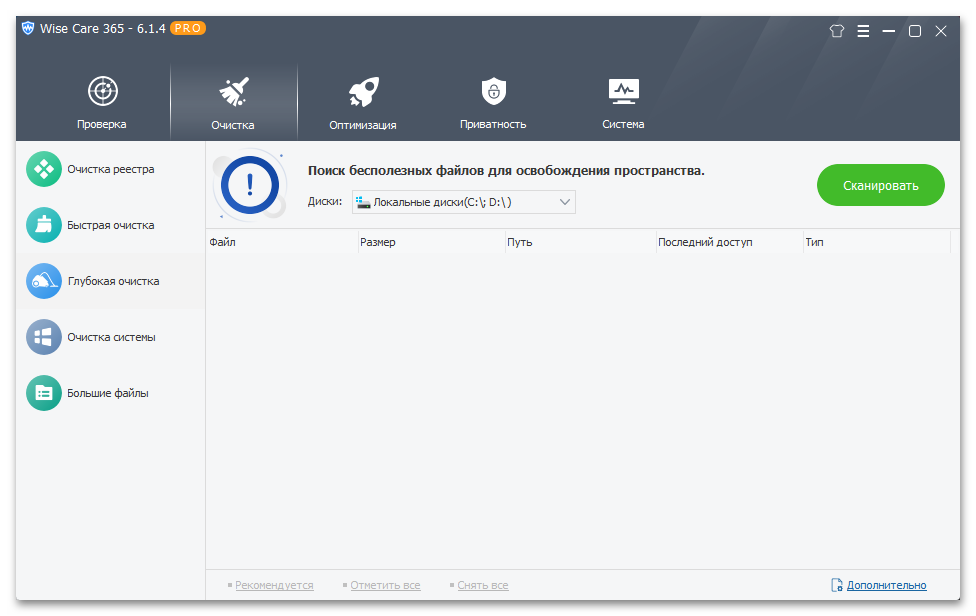
Task: Open the skin (shirt) icon in title bar
Action: pos(837,30)
